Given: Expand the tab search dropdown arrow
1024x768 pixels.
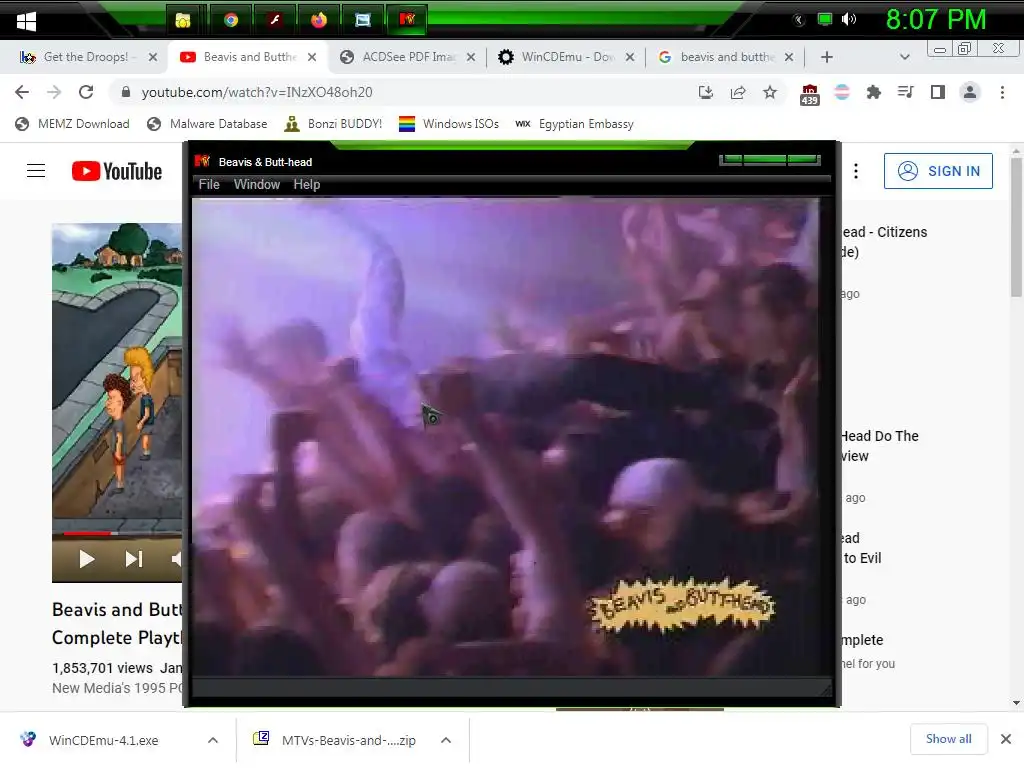Looking at the screenshot, I should coord(904,57).
